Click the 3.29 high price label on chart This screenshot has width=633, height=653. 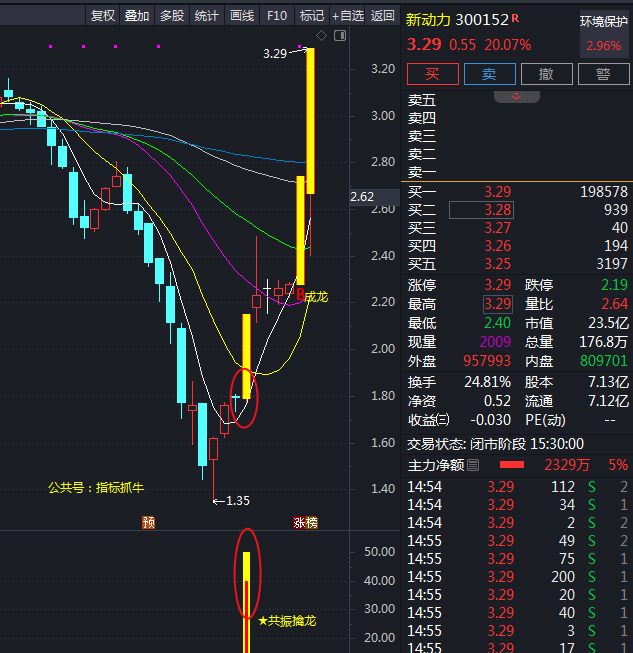pos(275,54)
